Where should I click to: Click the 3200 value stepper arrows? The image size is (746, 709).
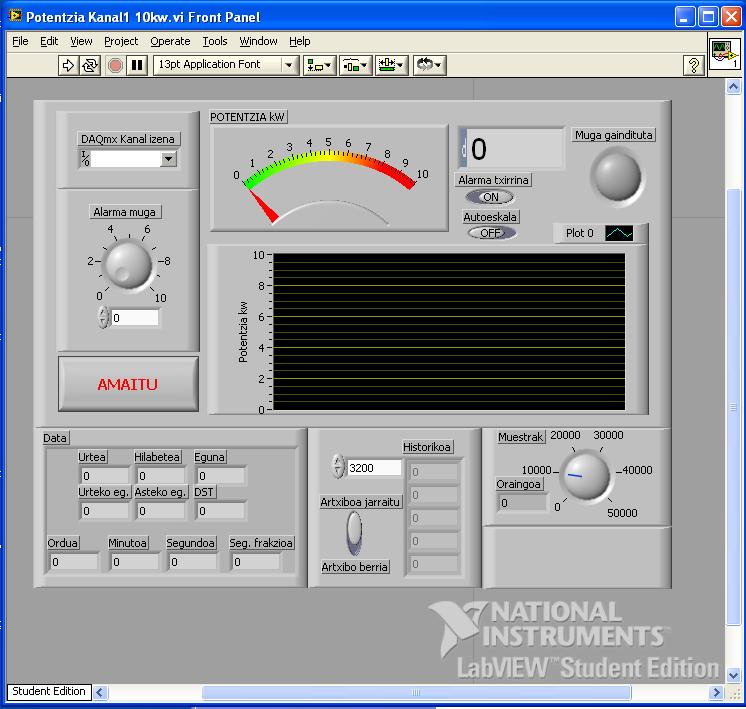click(x=337, y=466)
